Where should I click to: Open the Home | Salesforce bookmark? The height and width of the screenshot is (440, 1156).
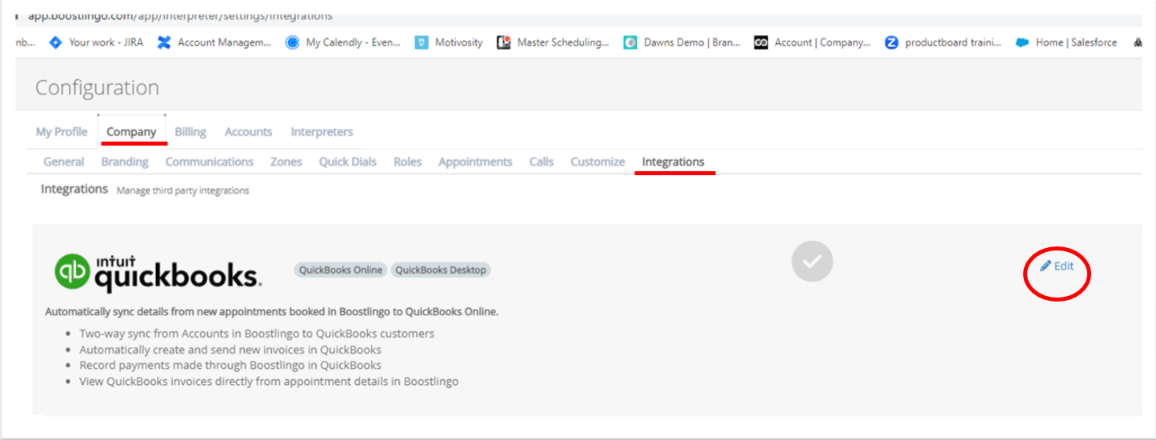coord(1066,43)
